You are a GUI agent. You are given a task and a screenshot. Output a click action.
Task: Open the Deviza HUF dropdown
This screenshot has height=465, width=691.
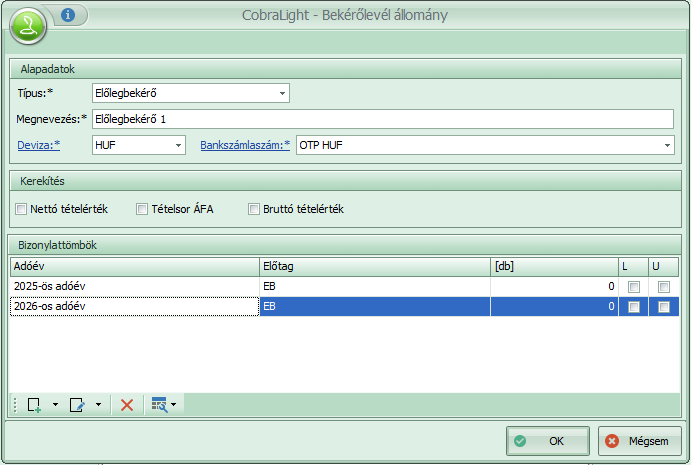point(179,145)
